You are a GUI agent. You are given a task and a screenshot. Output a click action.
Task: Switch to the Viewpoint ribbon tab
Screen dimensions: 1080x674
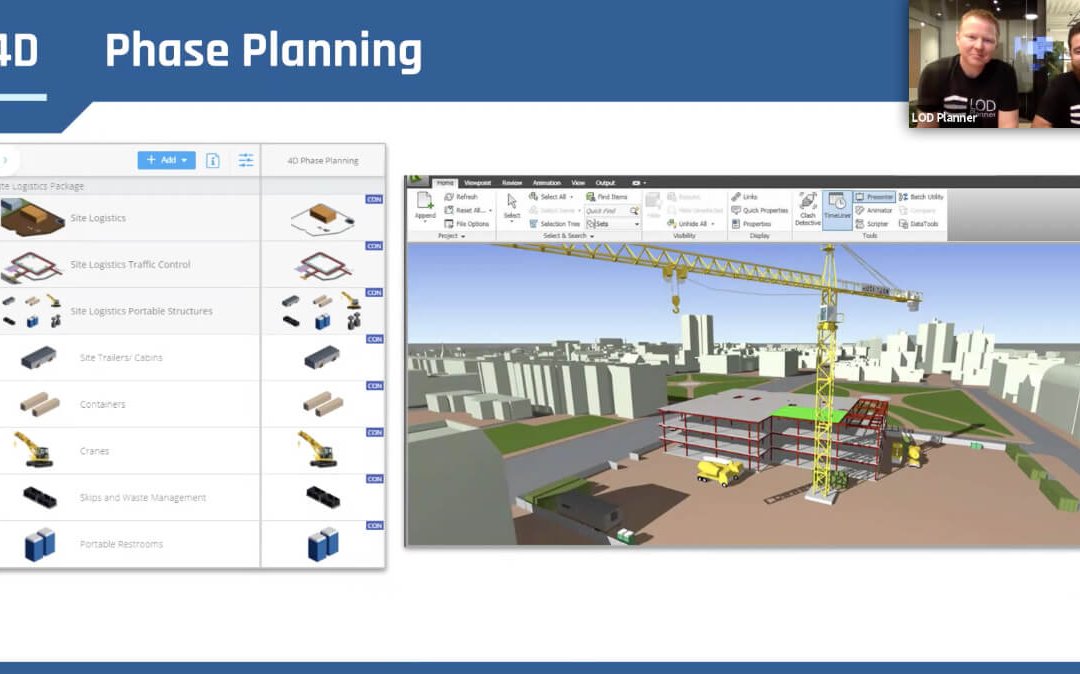[x=477, y=183]
